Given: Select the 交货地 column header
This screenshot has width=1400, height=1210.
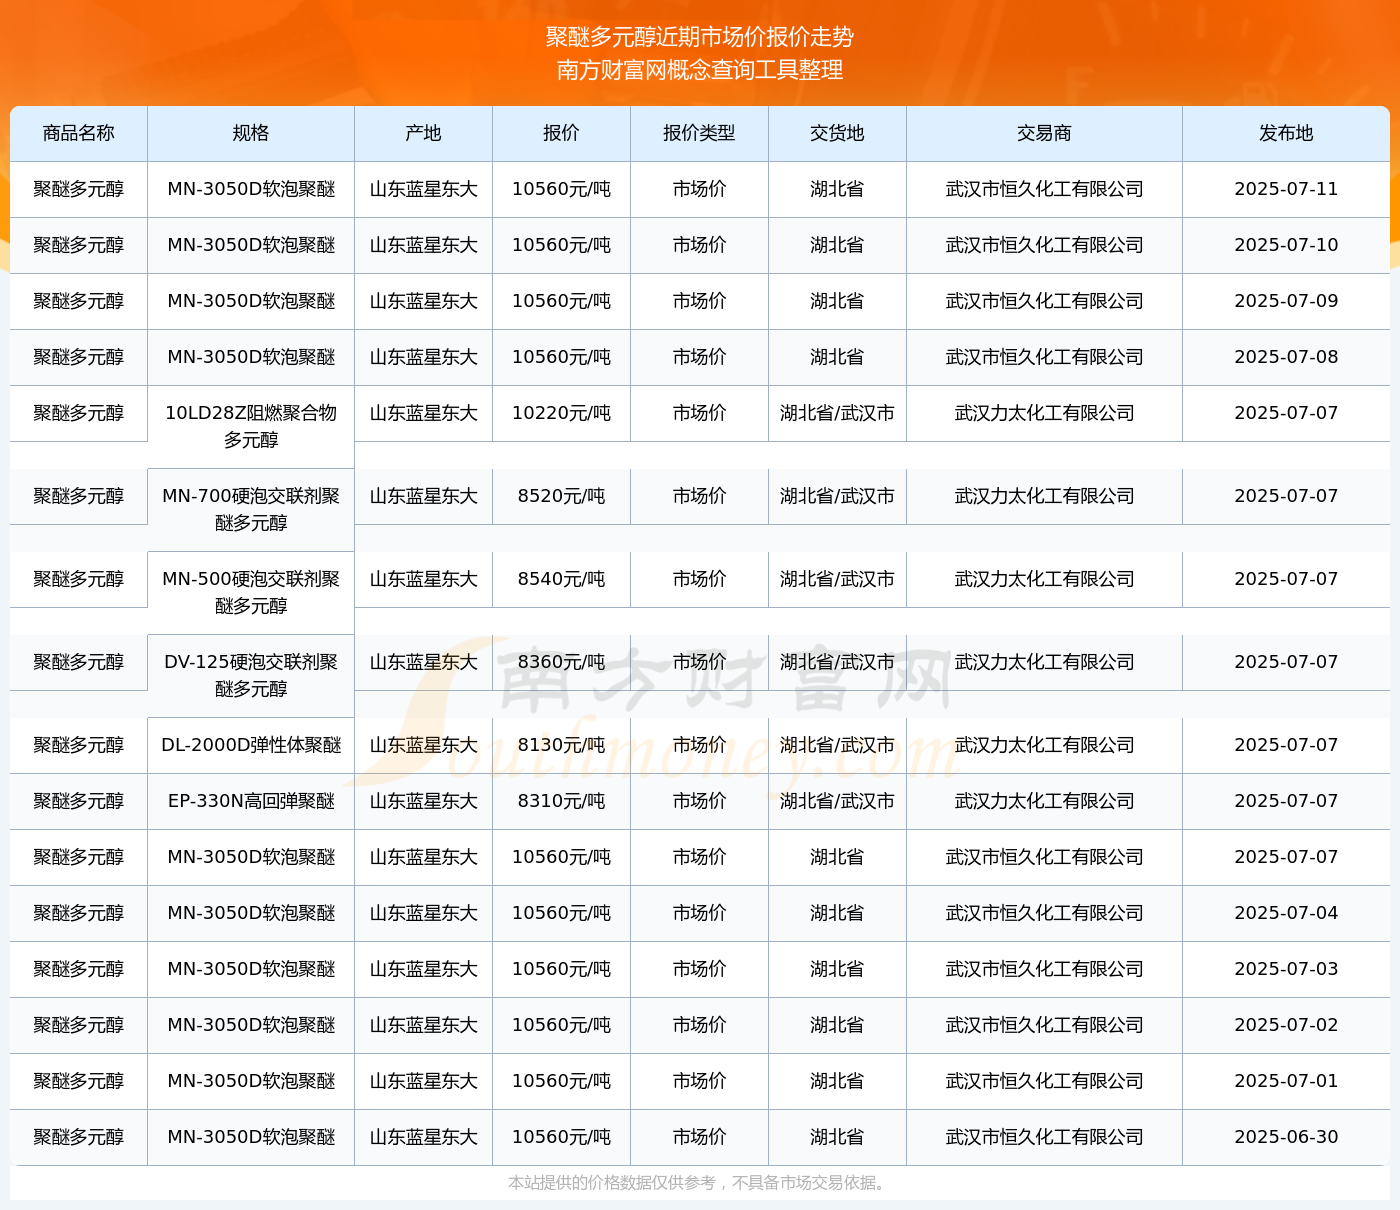Looking at the screenshot, I should click(838, 133).
